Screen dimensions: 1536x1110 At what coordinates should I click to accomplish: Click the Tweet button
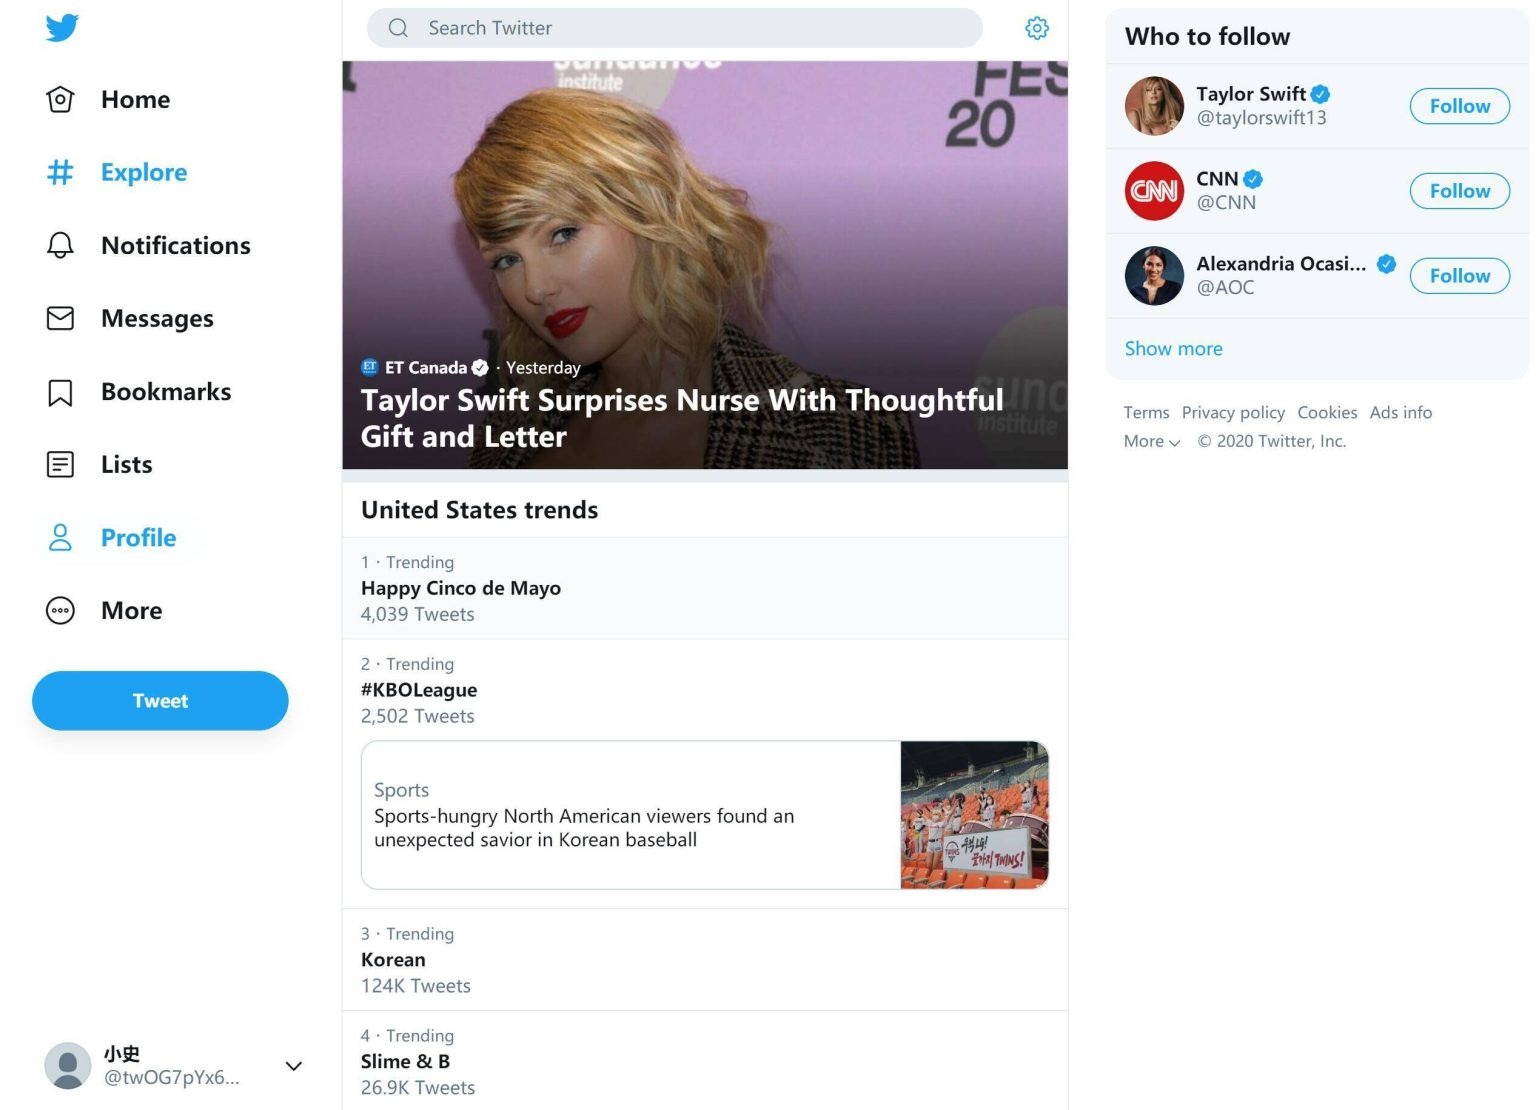(160, 700)
